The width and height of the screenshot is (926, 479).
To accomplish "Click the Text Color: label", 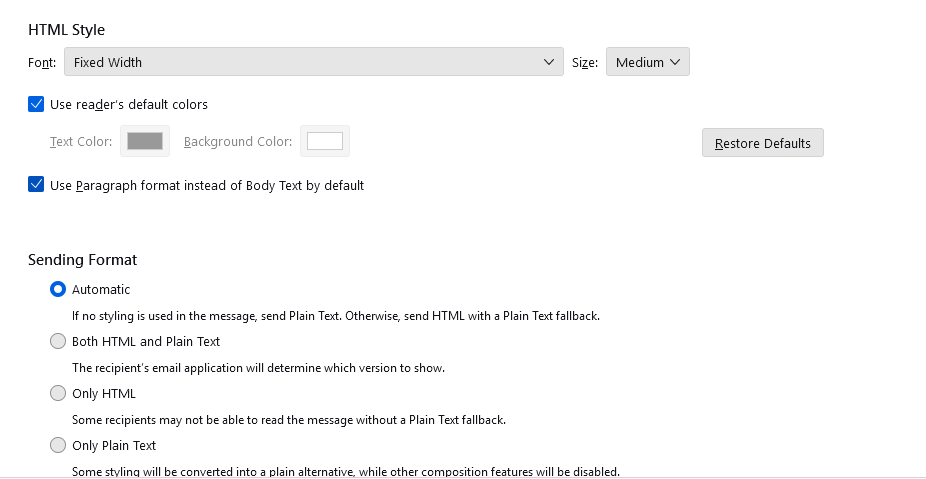I will coord(81,142).
